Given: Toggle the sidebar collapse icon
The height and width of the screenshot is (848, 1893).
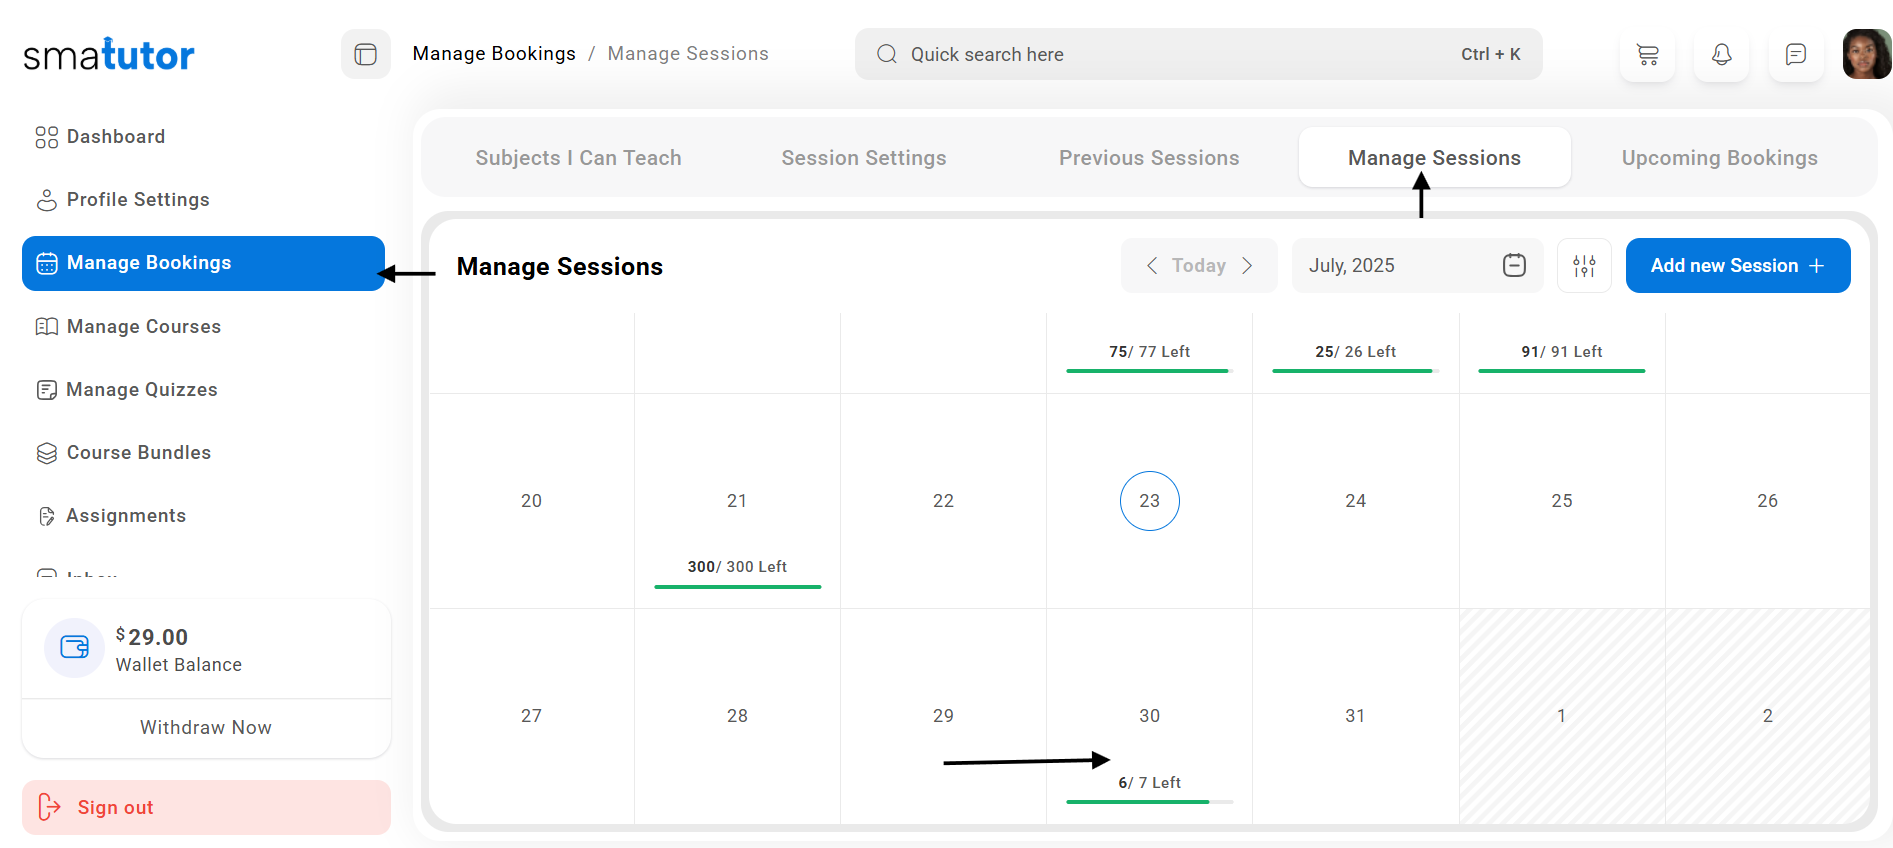Looking at the screenshot, I should [366, 54].
